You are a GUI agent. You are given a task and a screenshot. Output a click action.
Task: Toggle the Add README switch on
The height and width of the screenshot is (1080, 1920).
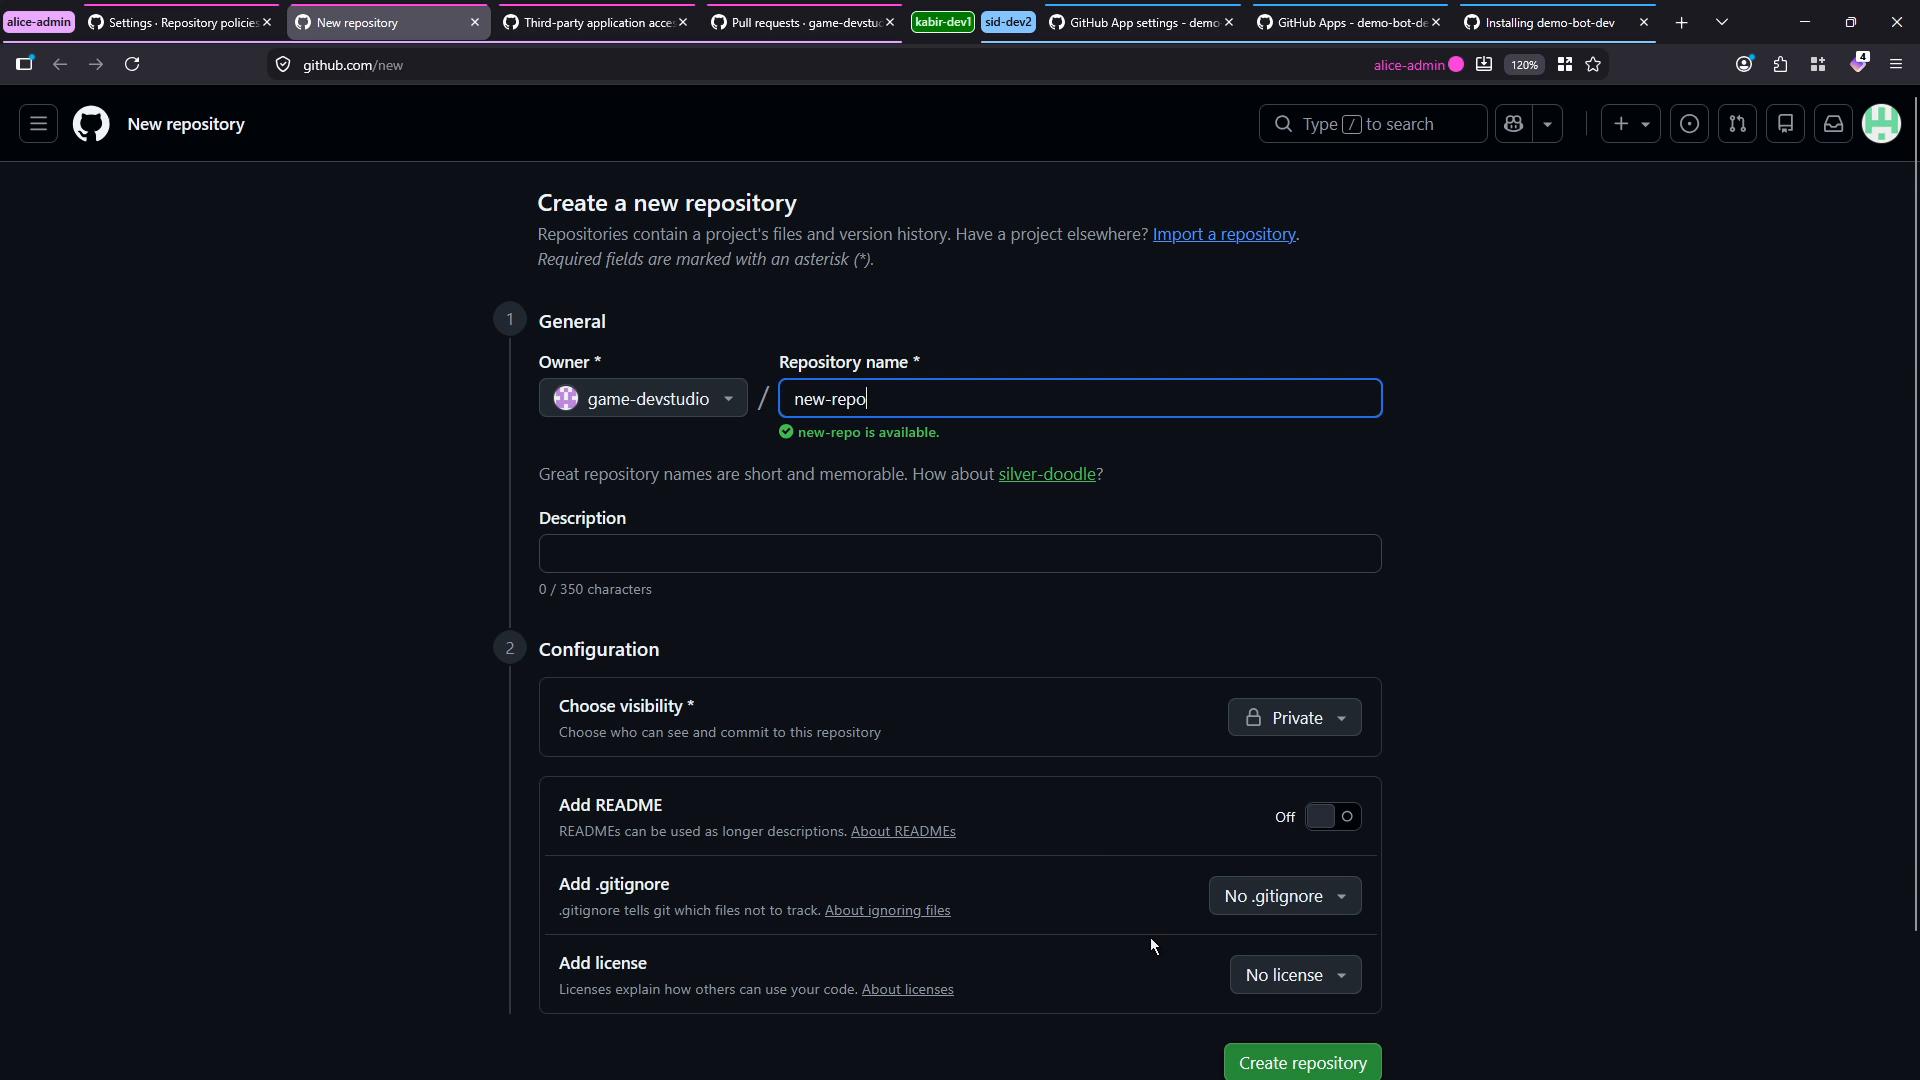pyautogui.click(x=1332, y=817)
